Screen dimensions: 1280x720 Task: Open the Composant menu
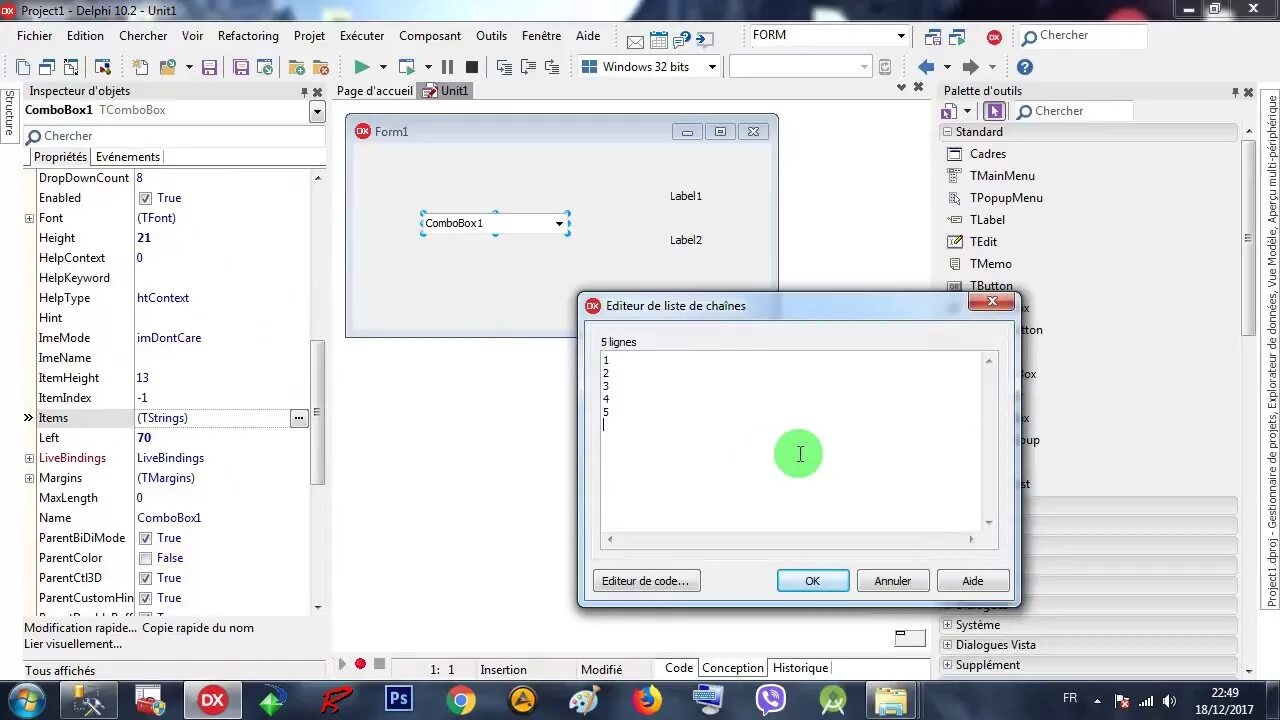430,36
